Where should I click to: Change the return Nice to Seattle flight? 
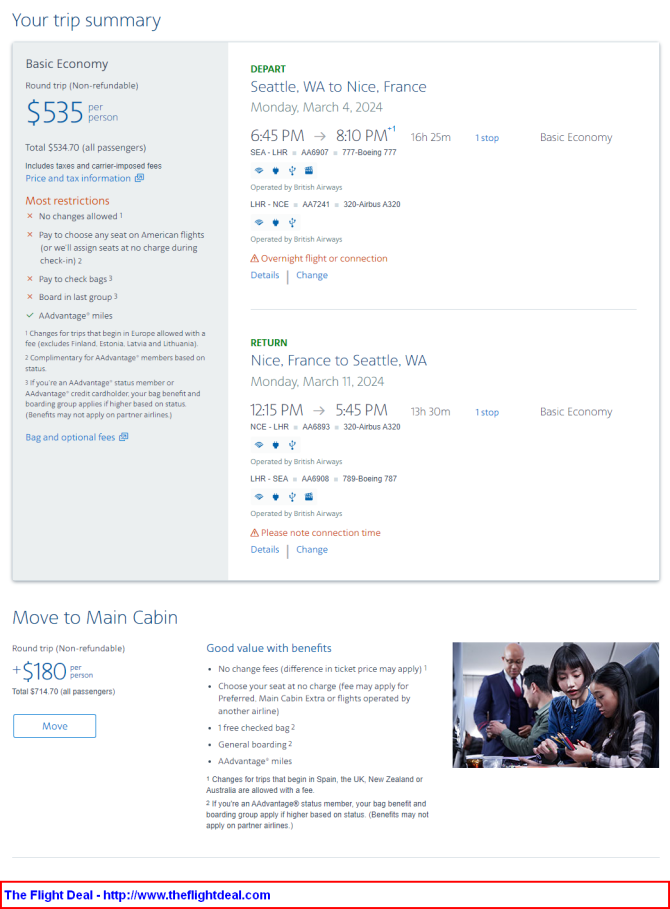(x=312, y=550)
